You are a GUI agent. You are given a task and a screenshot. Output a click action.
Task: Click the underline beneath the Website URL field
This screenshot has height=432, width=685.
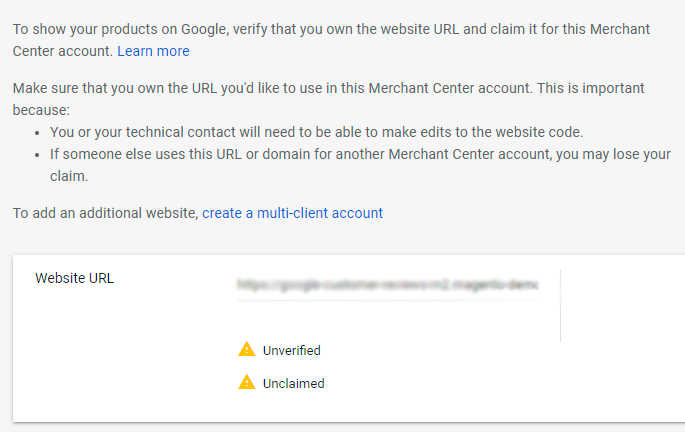point(386,301)
